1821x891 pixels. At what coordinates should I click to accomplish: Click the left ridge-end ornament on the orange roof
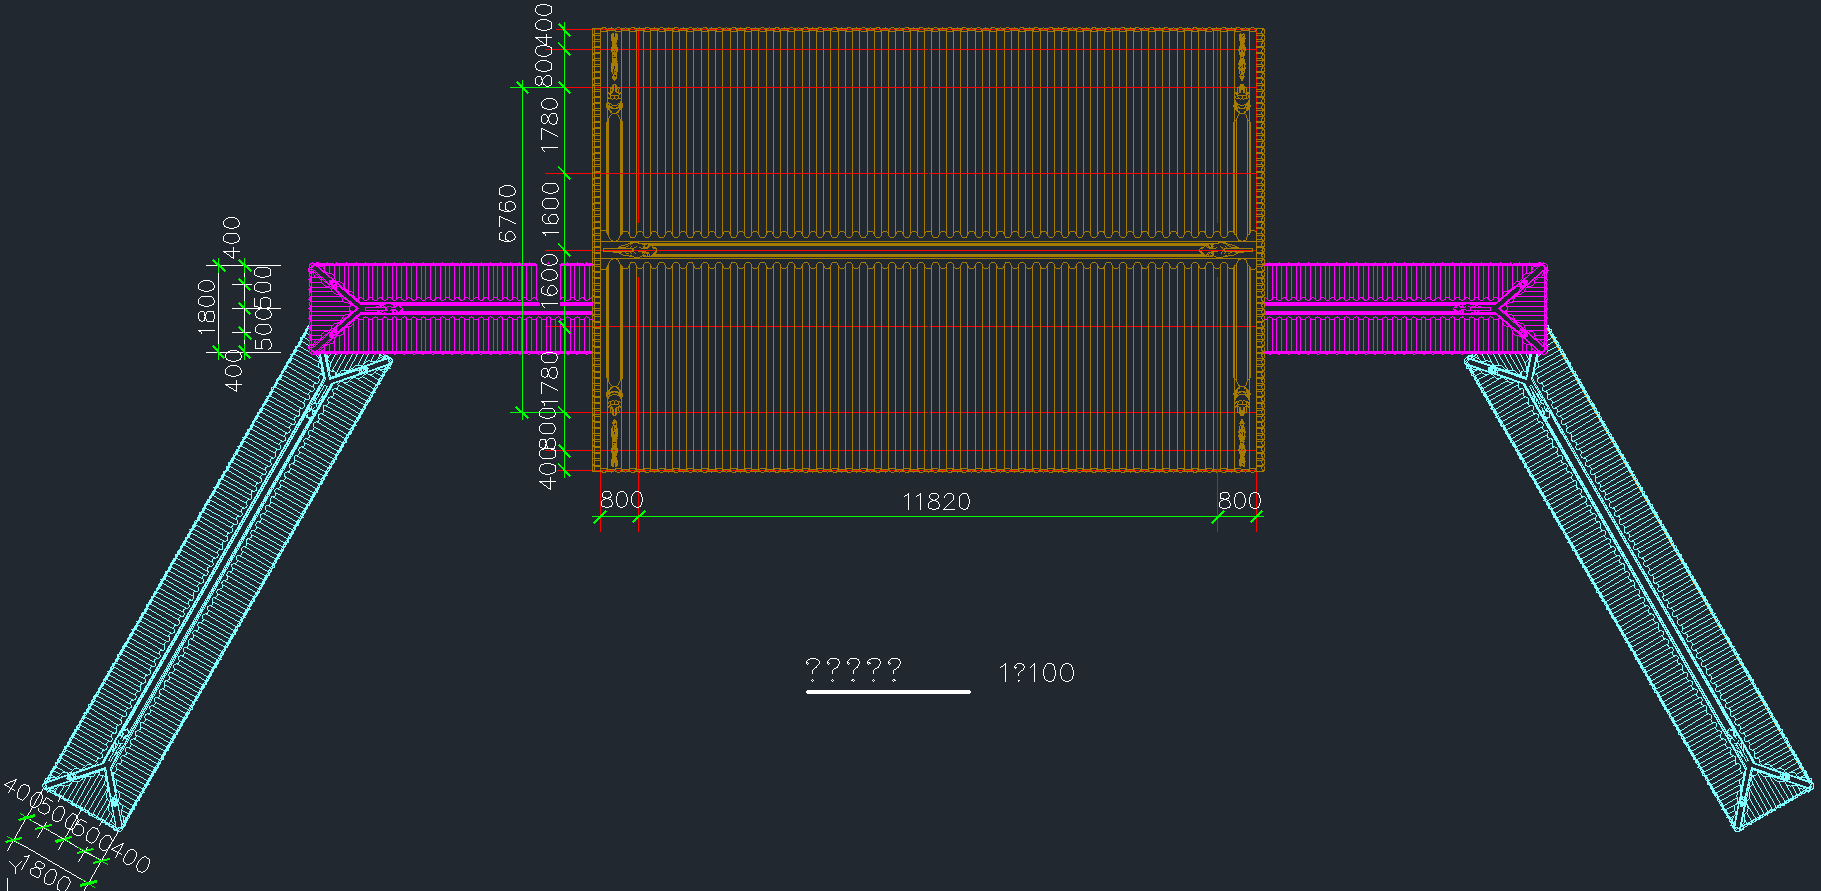coord(634,250)
